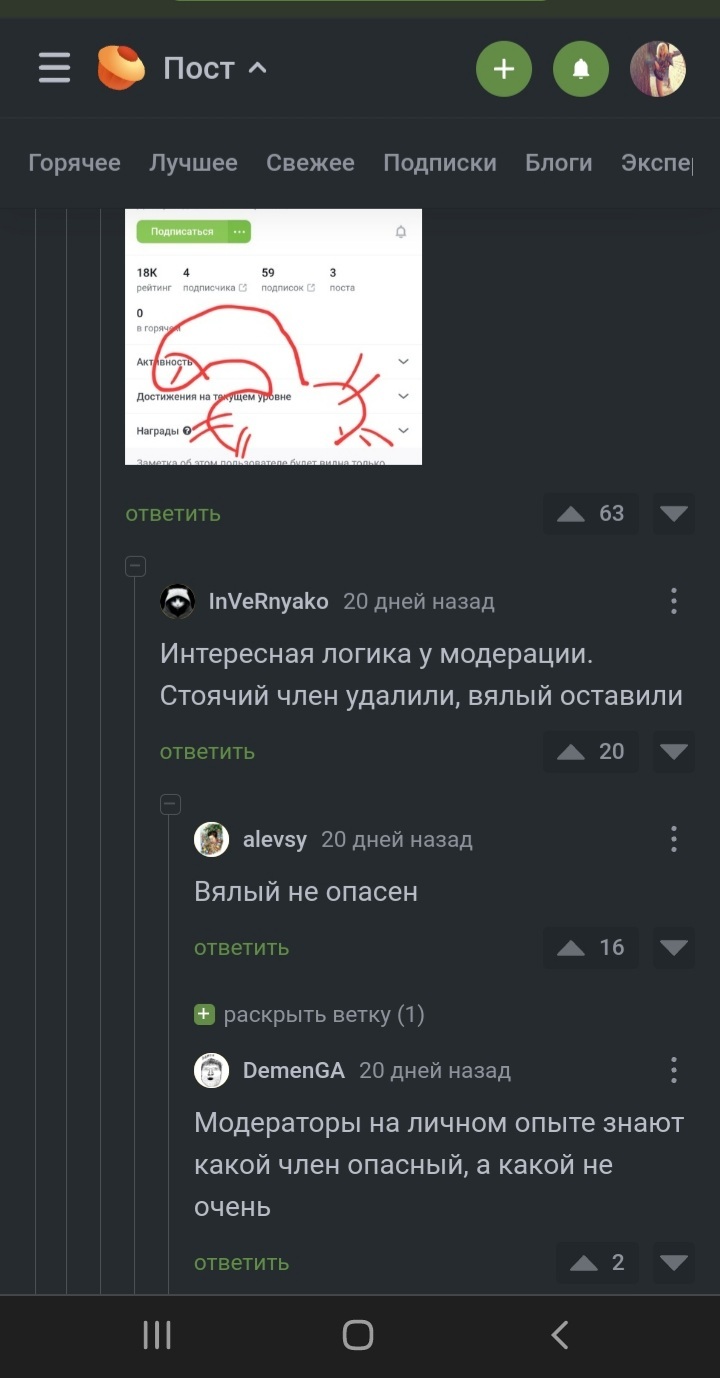
Task: Tap the green plus create-post icon
Action: click(x=504, y=68)
